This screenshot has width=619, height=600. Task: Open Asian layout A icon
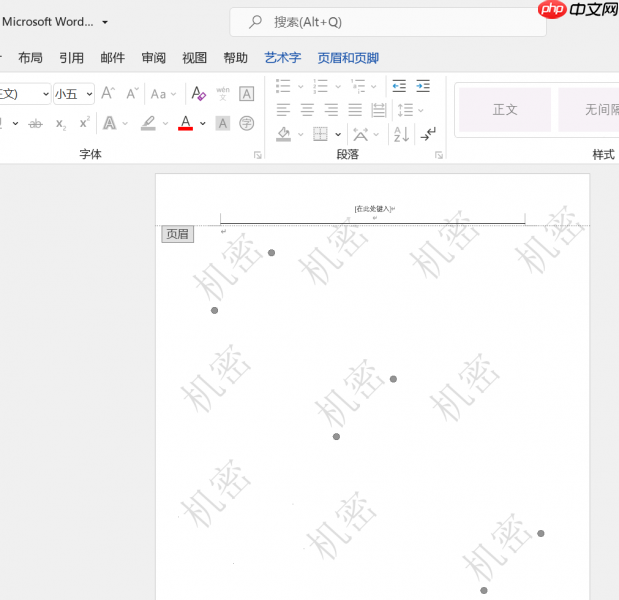point(360,135)
